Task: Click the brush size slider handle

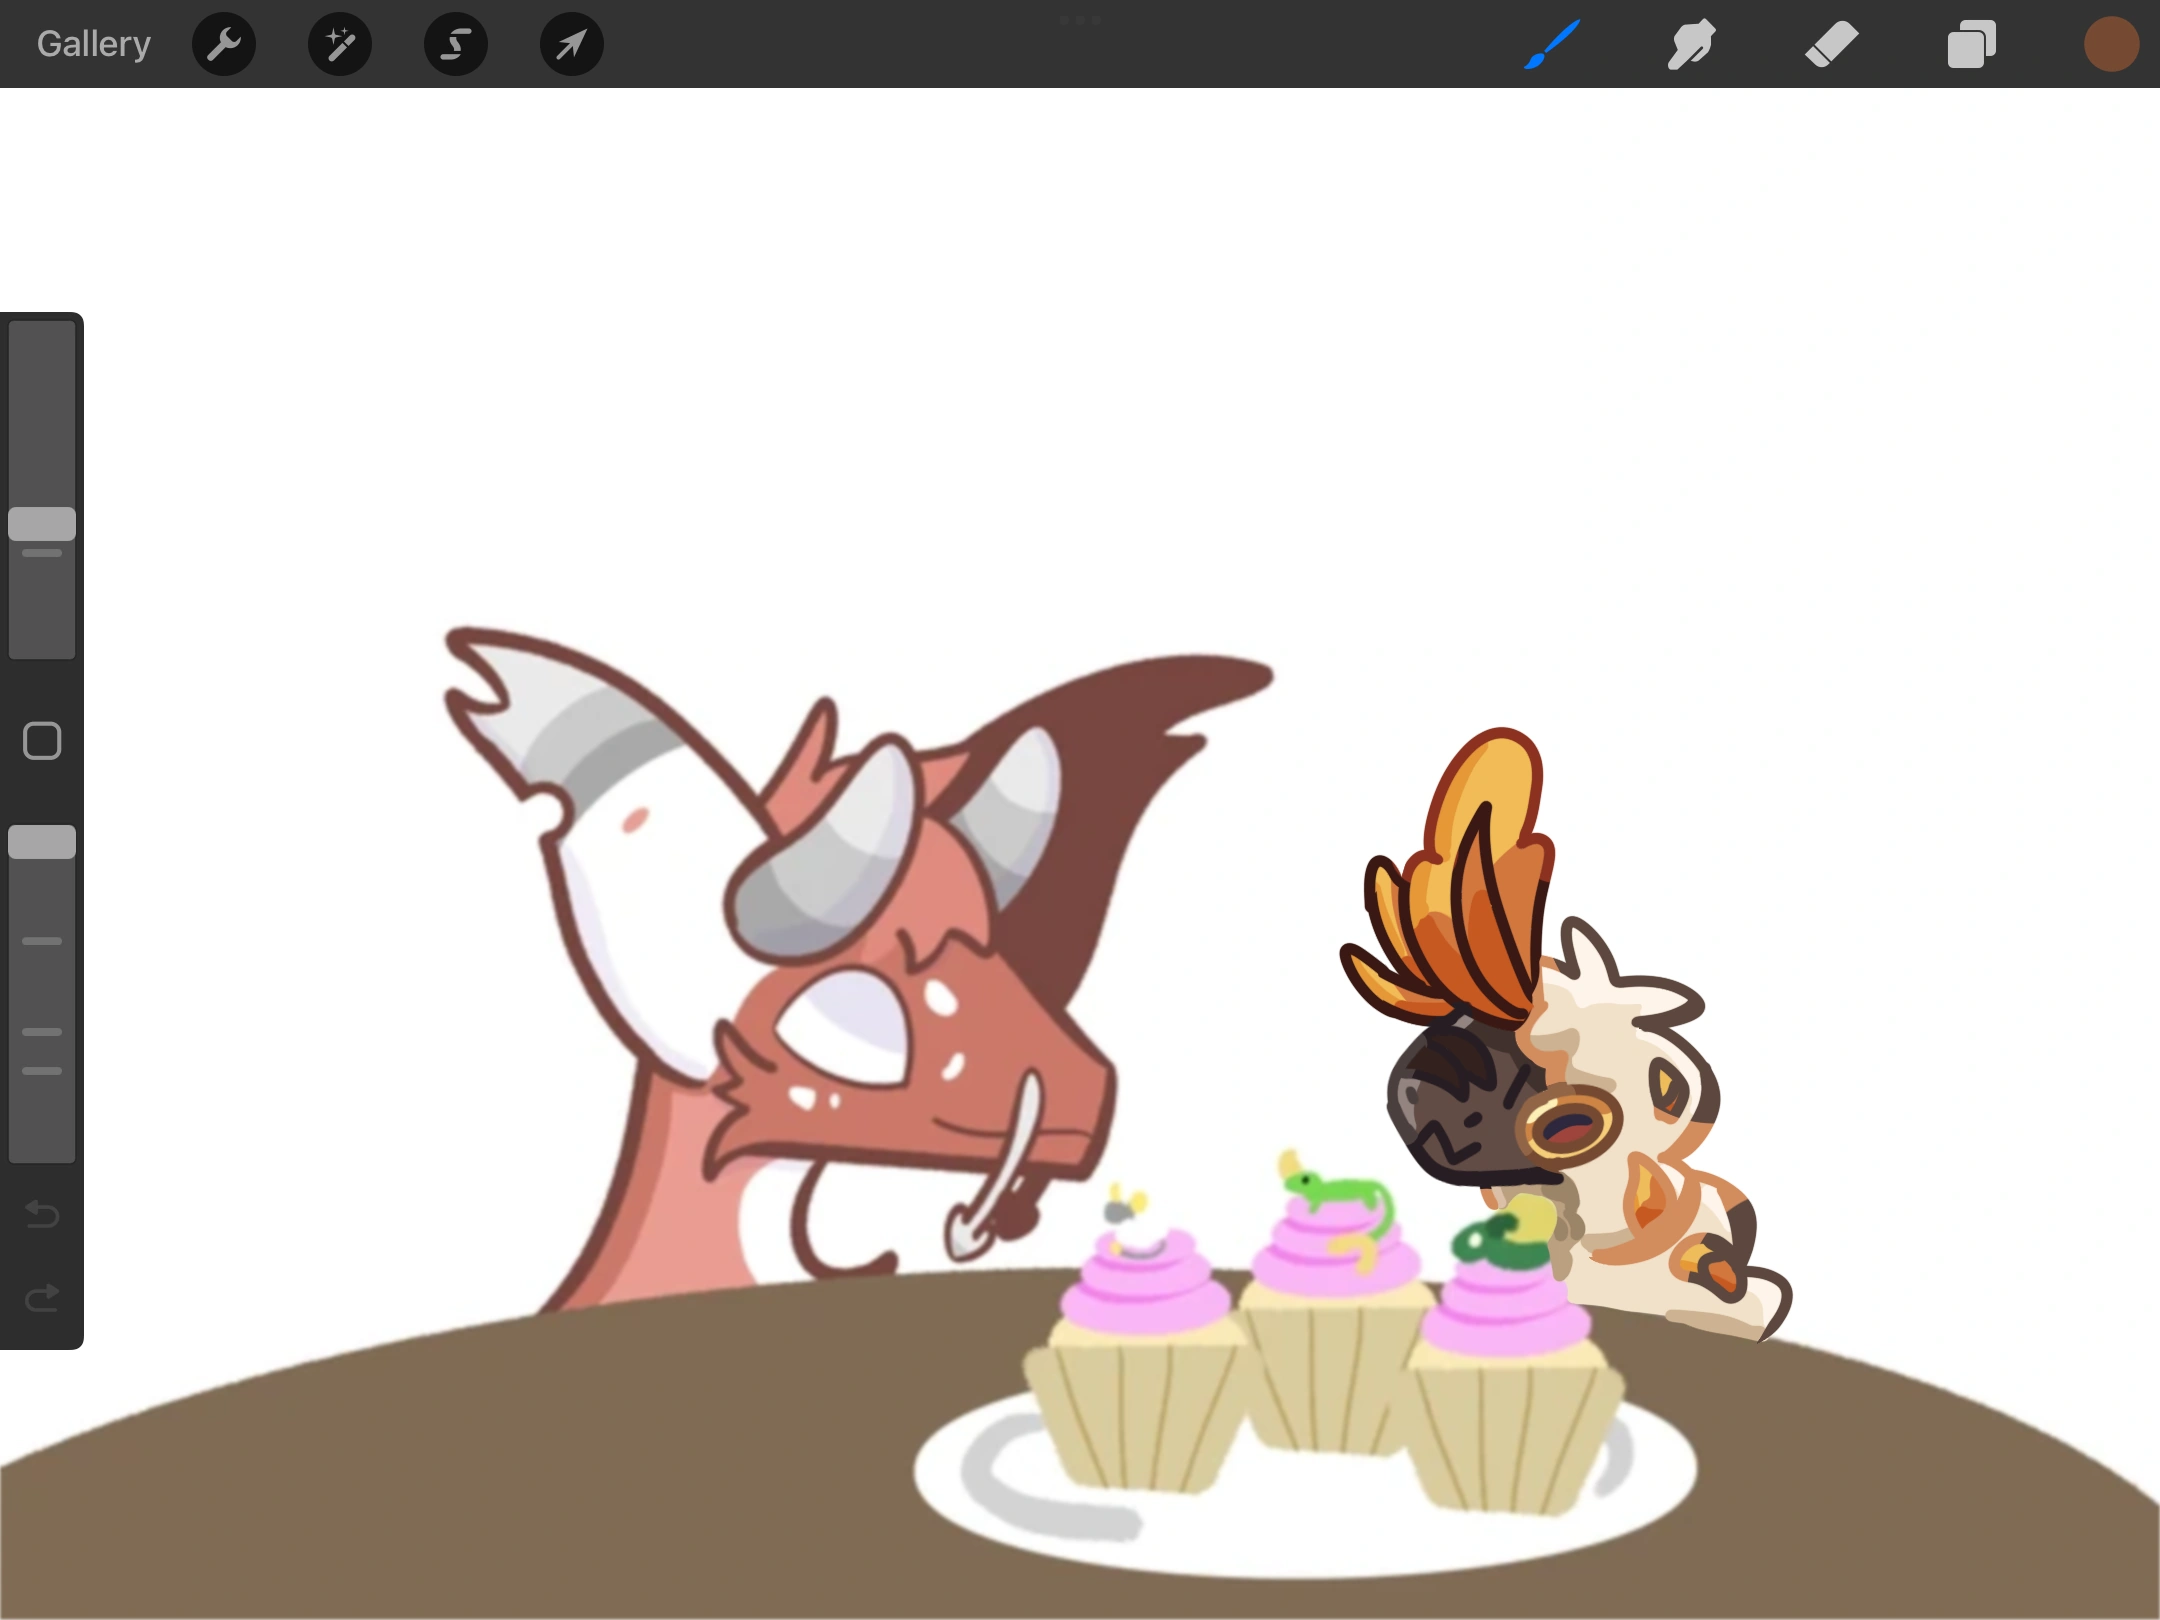Action: [42, 523]
